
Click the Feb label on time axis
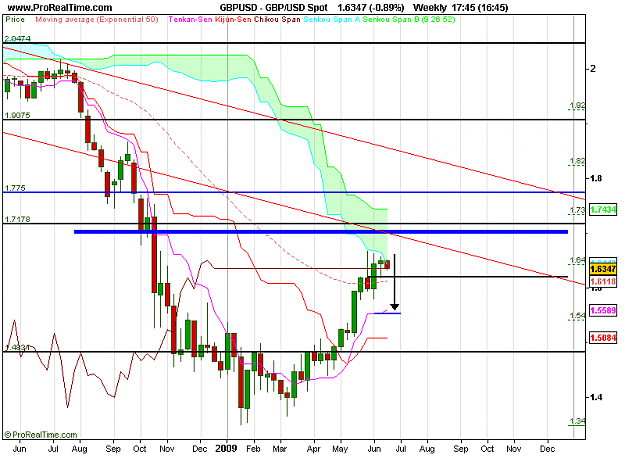(253, 449)
